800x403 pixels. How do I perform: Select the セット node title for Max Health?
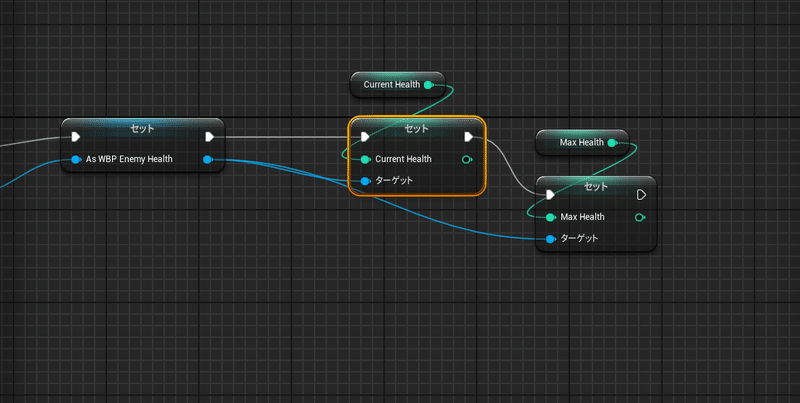tap(595, 186)
